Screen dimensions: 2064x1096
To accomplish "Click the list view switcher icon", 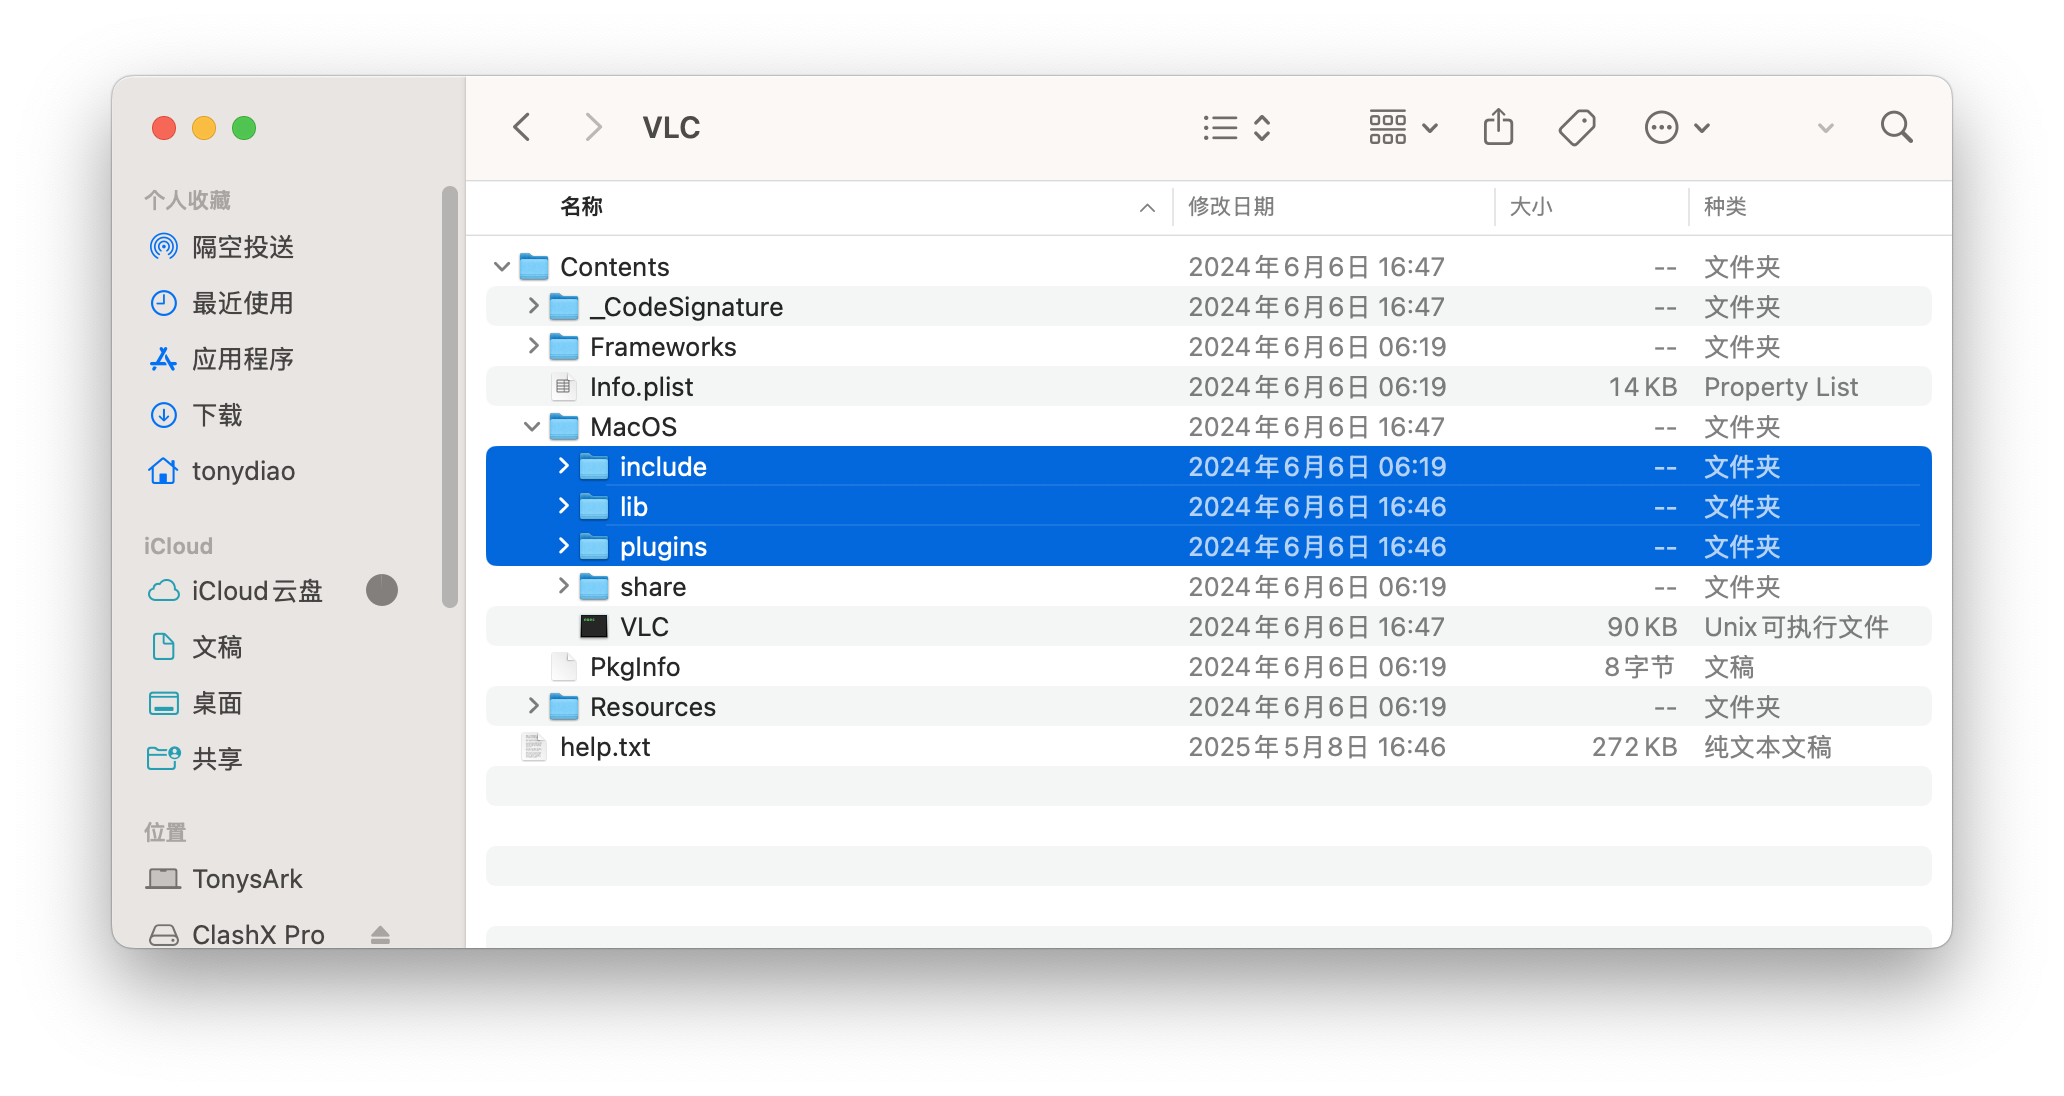I will point(1236,128).
